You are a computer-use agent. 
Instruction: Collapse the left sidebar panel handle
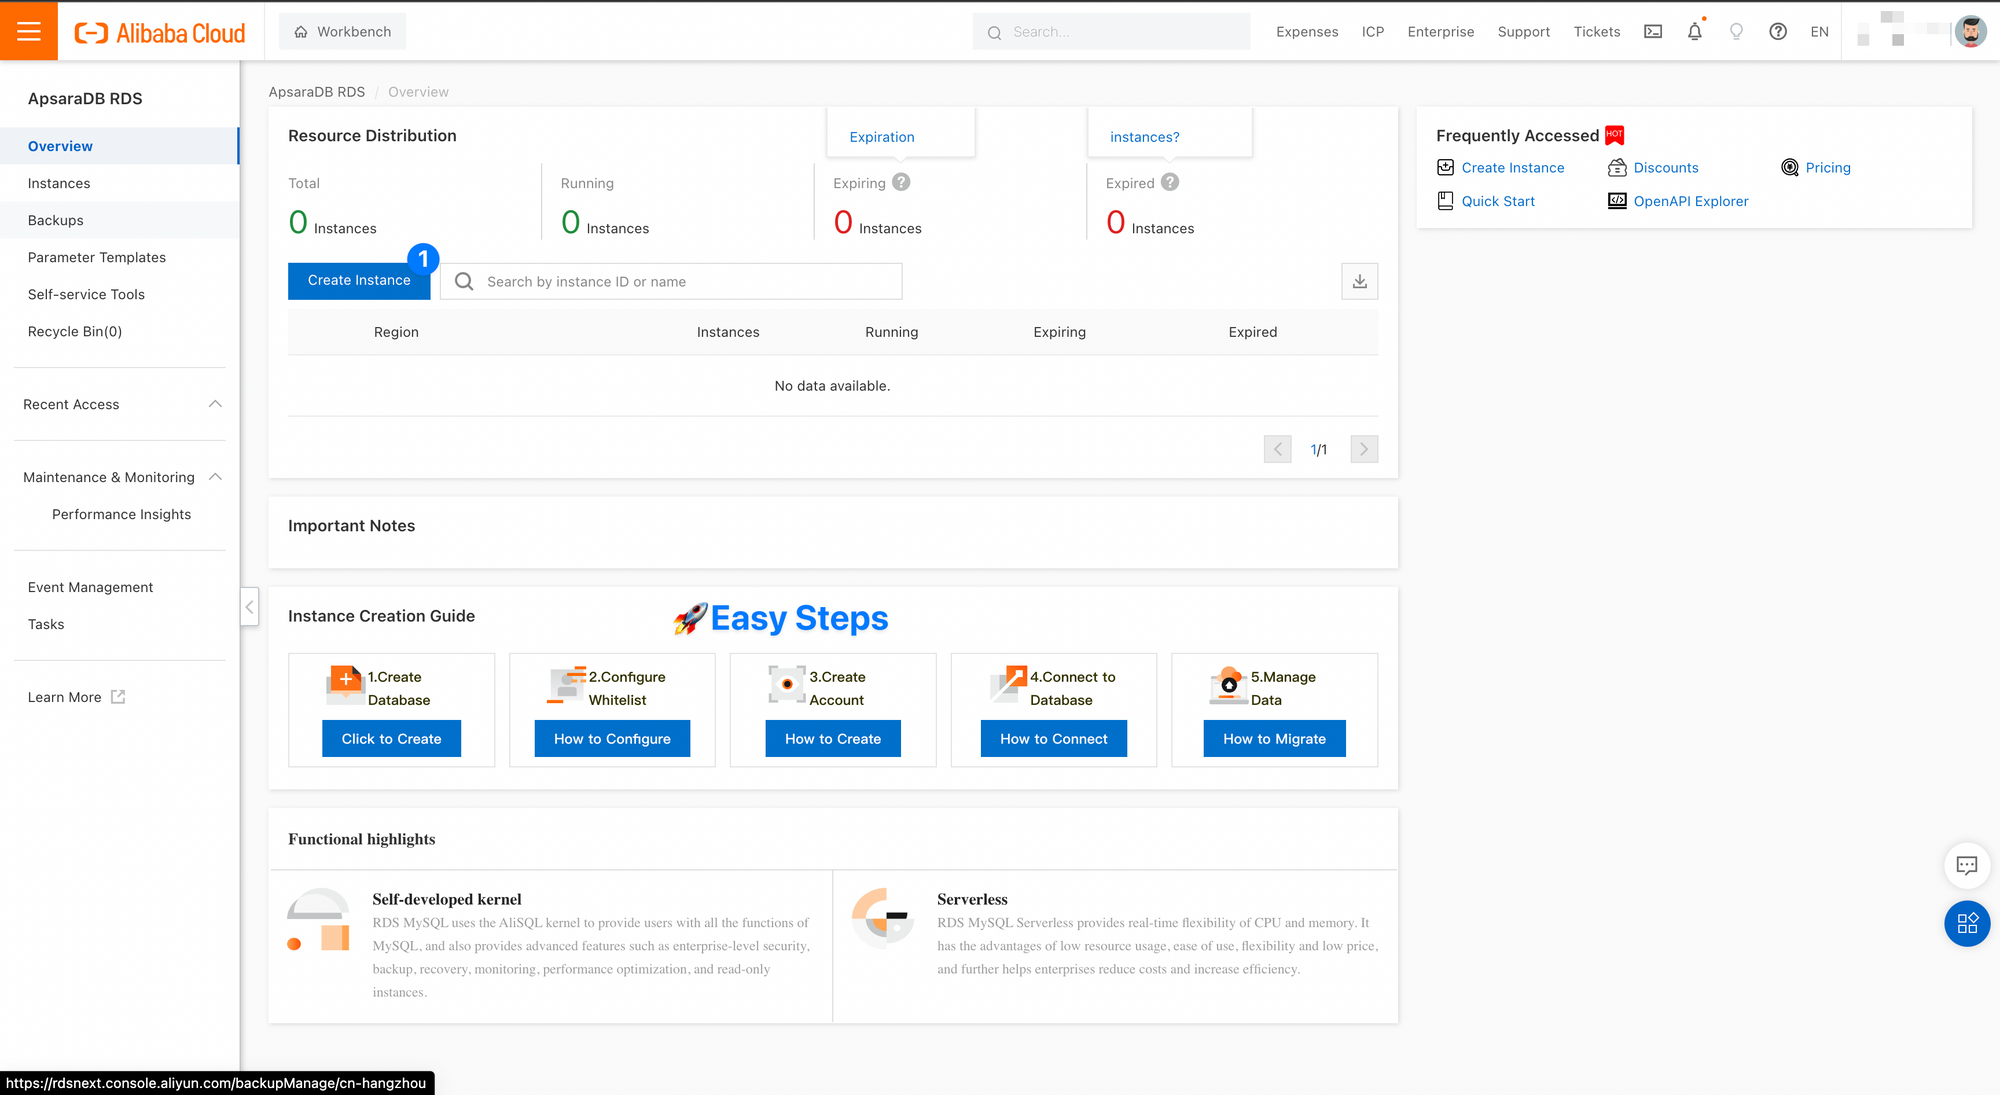click(249, 607)
